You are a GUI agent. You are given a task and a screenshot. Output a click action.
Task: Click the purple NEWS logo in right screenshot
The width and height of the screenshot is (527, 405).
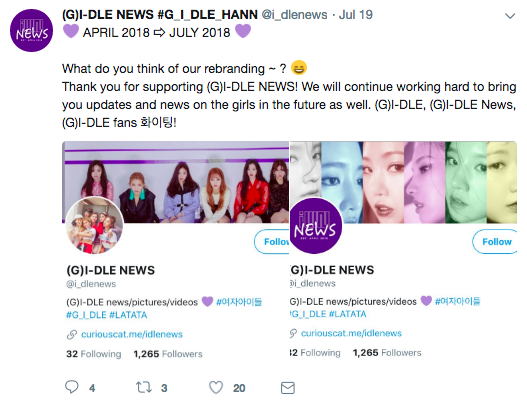pyautogui.click(x=316, y=226)
